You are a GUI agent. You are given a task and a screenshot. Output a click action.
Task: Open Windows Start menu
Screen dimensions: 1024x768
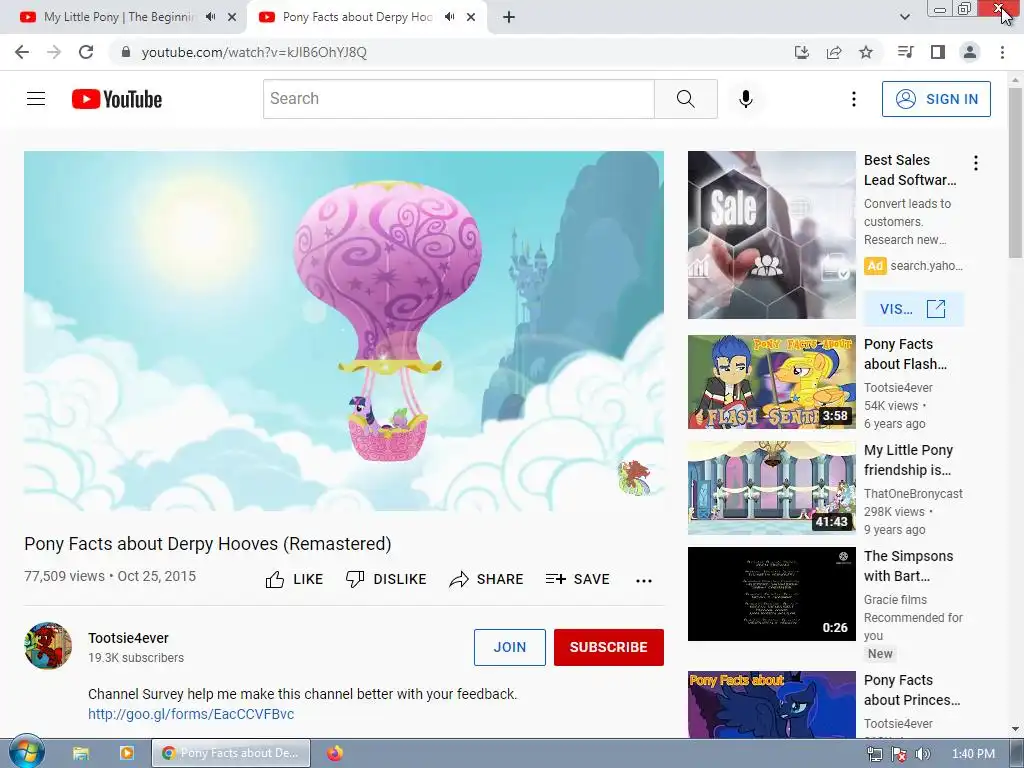tap(26, 752)
